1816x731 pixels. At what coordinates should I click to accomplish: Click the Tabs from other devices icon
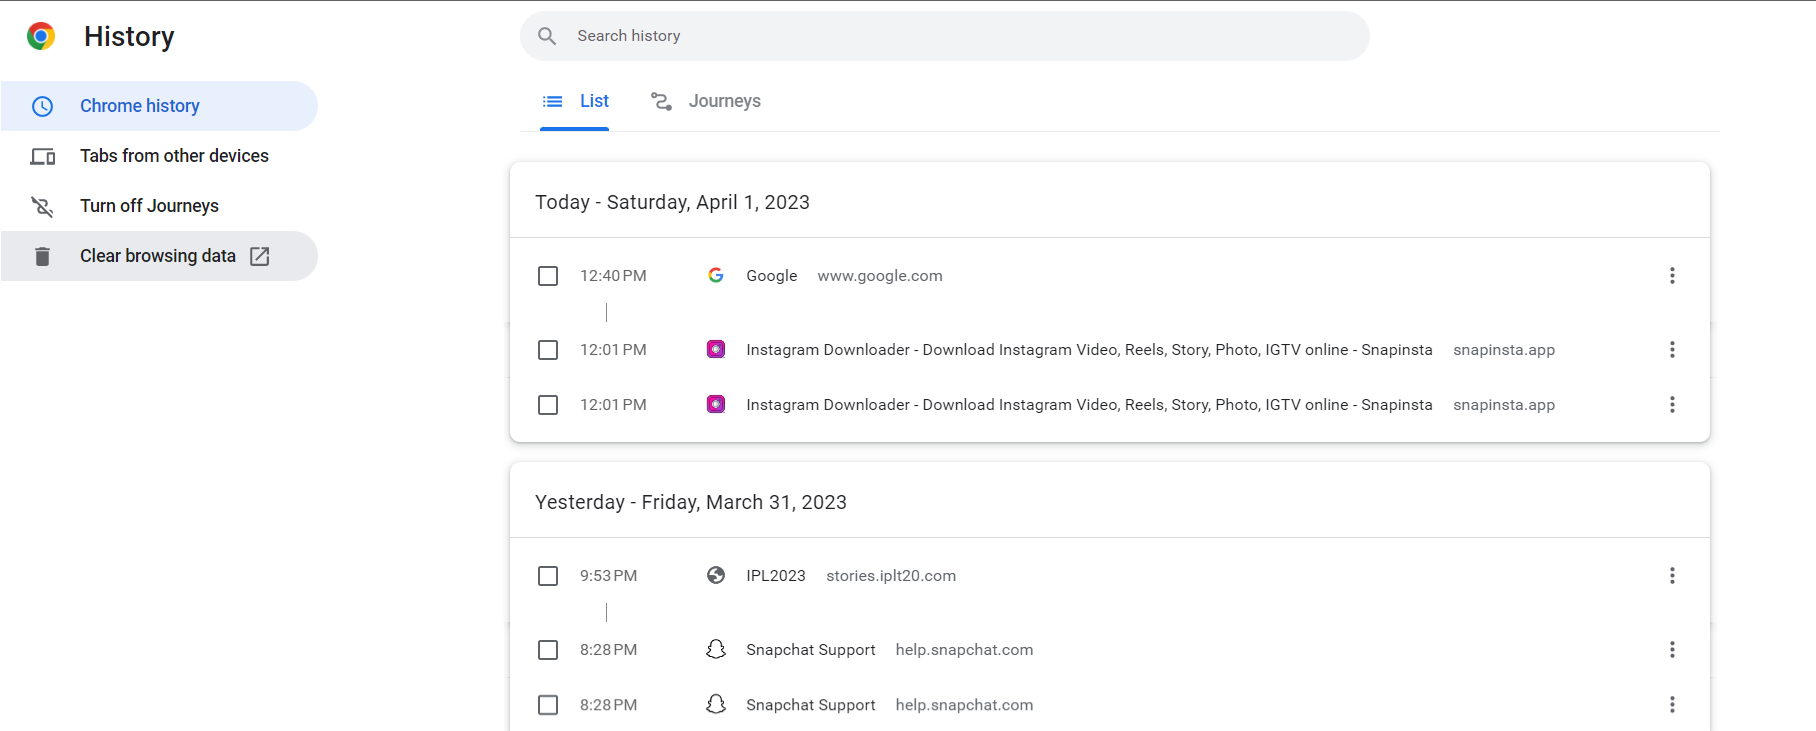42,156
